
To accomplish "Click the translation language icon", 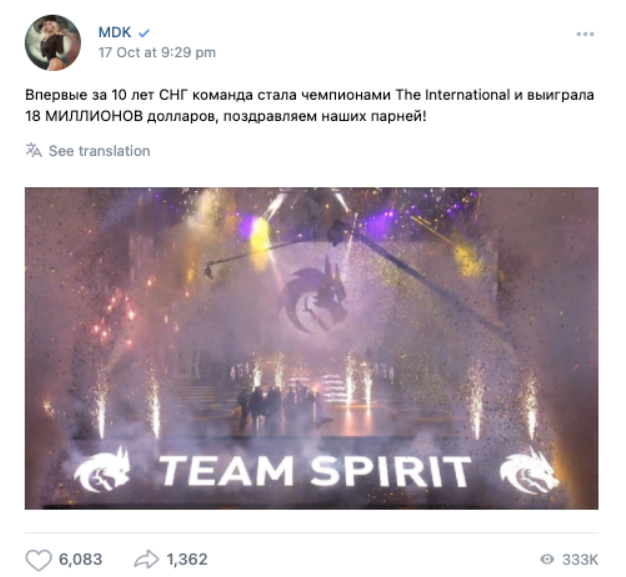I will (34, 151).
